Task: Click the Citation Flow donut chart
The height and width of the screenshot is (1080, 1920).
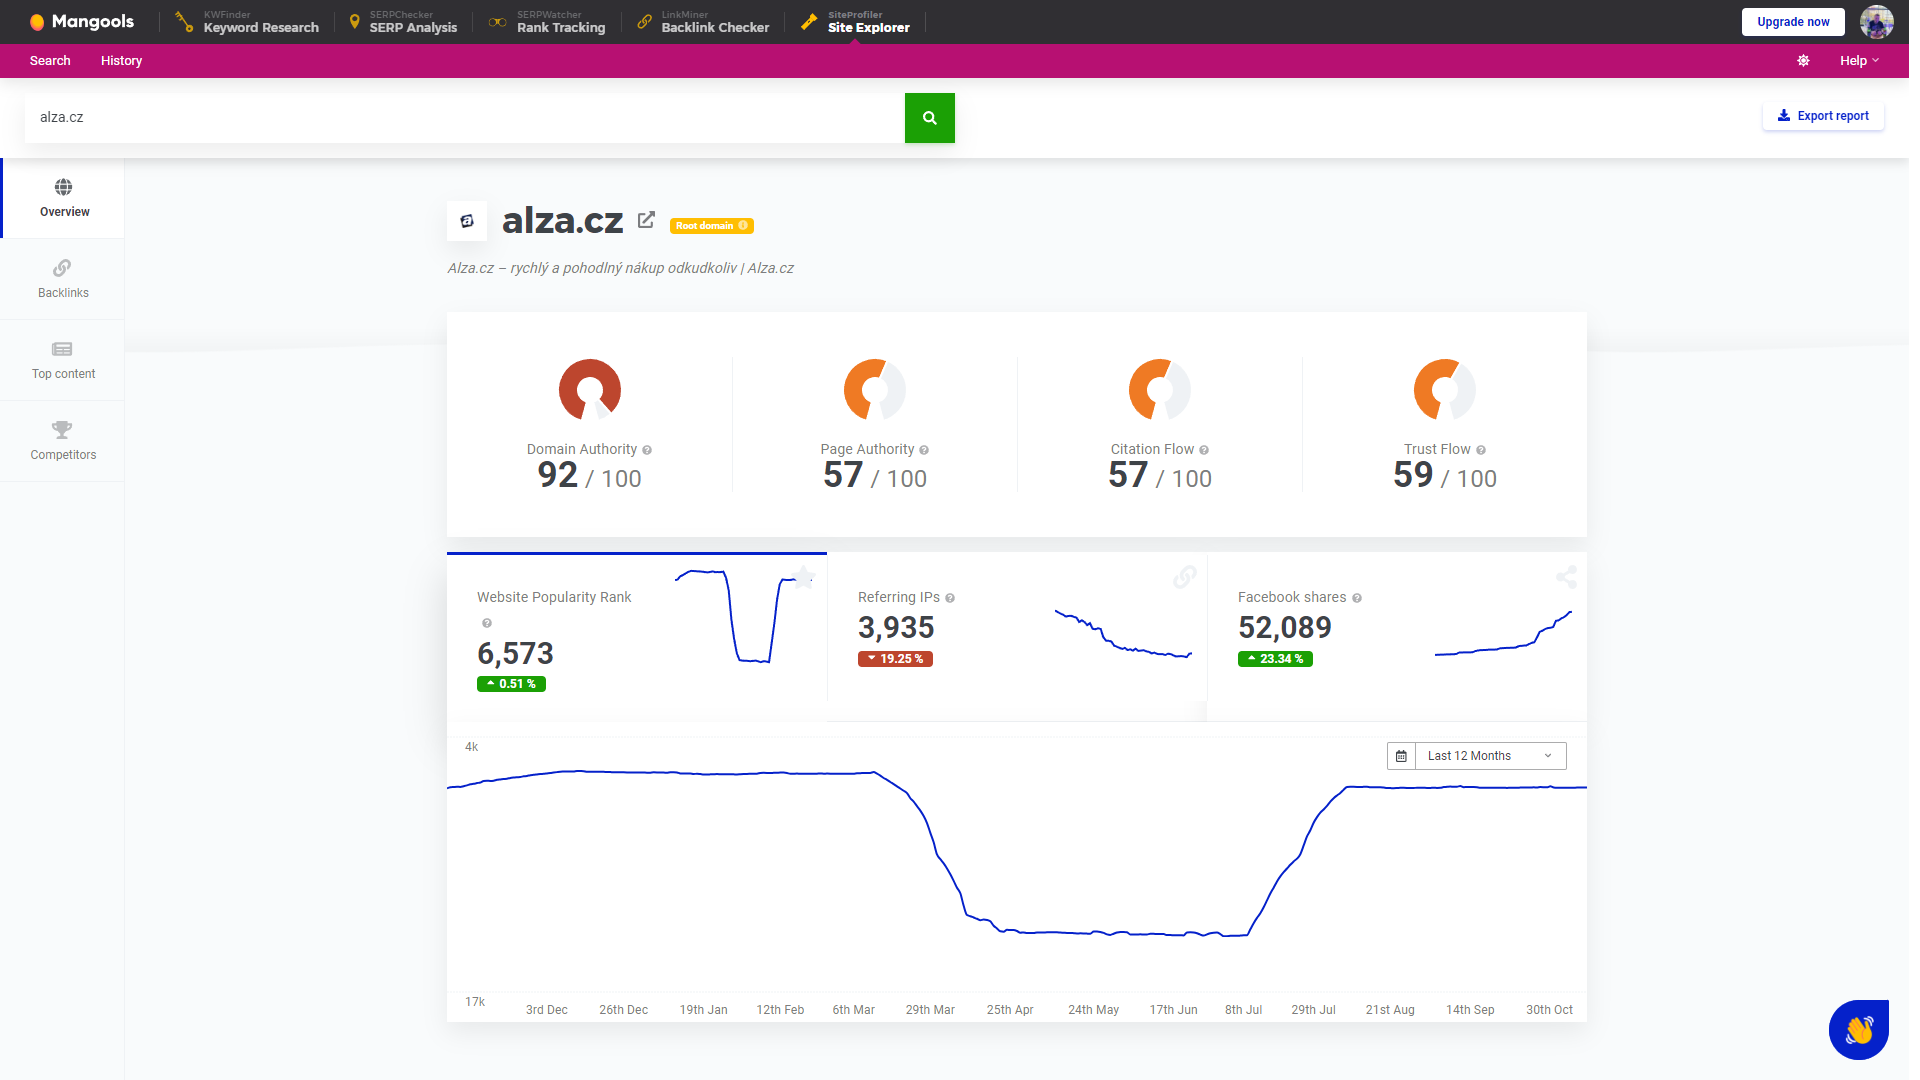Action: pos(1160,390)
